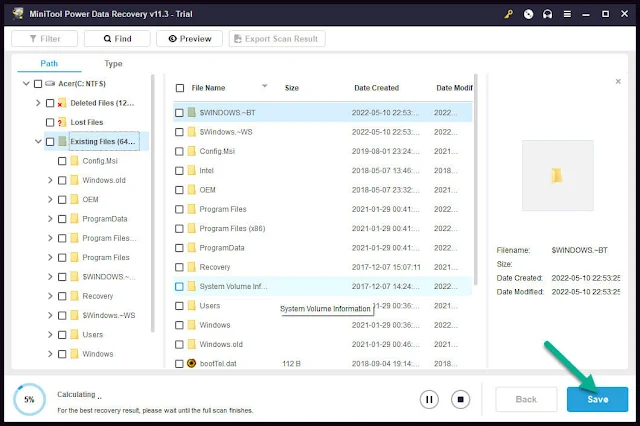Click the File Name sort dropdown arrow

pyautogui.click(x=264, y=86)
